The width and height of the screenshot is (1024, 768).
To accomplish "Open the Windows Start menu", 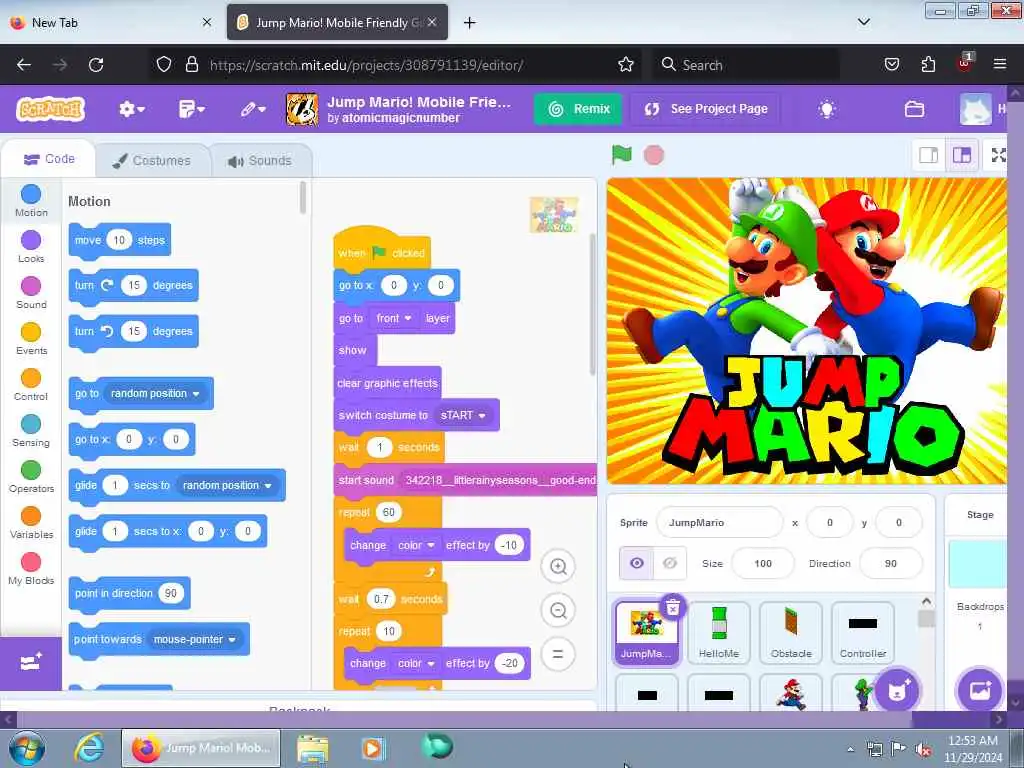I will tap(26, 748).
